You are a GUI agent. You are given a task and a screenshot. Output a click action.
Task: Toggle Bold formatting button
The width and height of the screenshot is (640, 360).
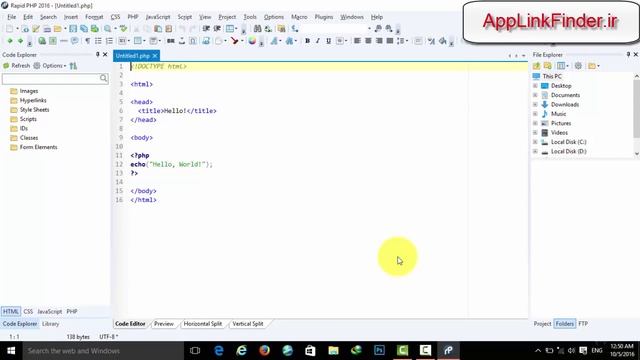click(x=307, y=41)
